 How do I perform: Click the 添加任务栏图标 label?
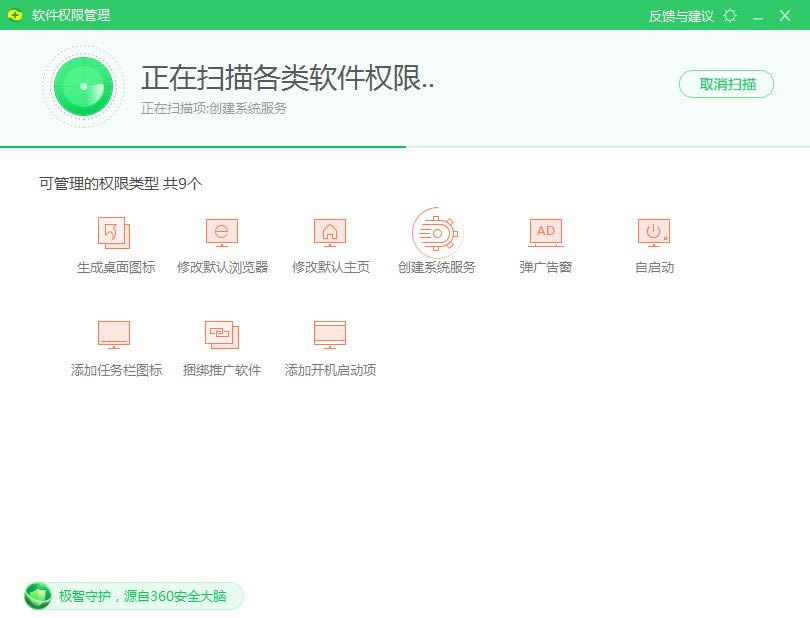pos(116,370)
